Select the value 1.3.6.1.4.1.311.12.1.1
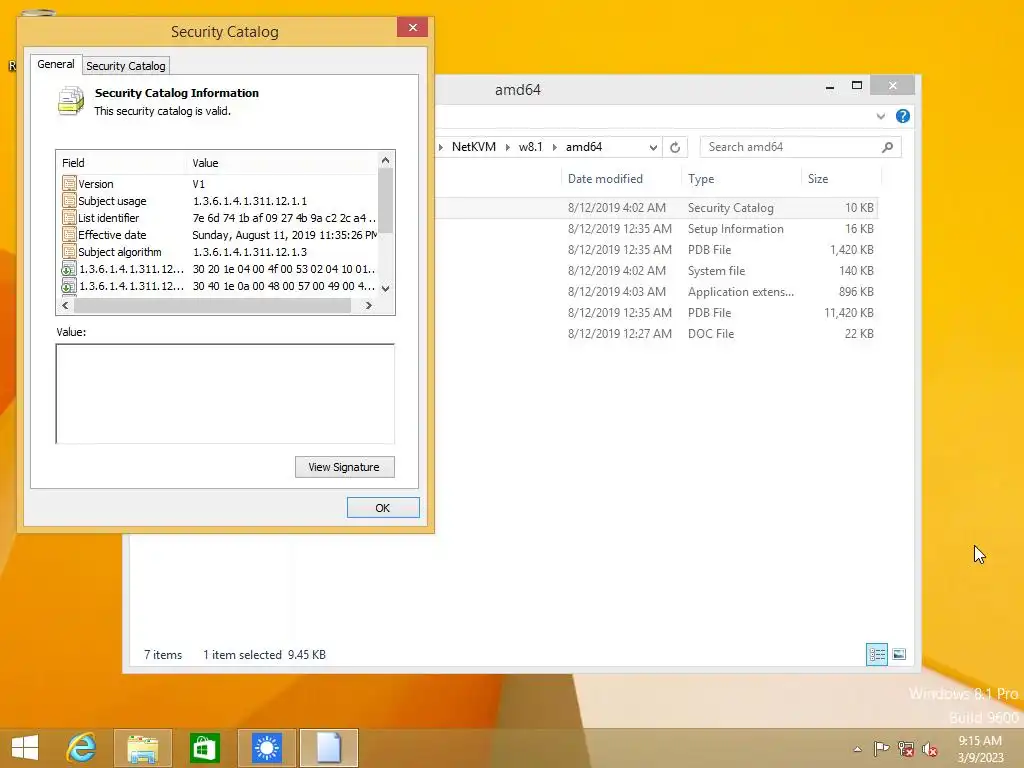Image resolution: width=1024 pixels, height=768 pixels. pos(249,200)
